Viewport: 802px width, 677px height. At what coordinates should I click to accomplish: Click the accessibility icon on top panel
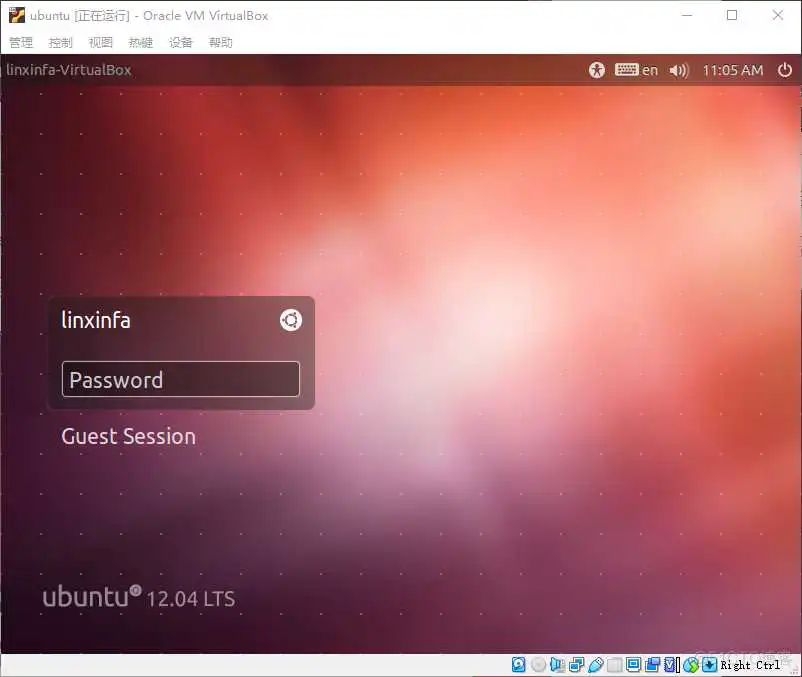click(x=597, y=70)
